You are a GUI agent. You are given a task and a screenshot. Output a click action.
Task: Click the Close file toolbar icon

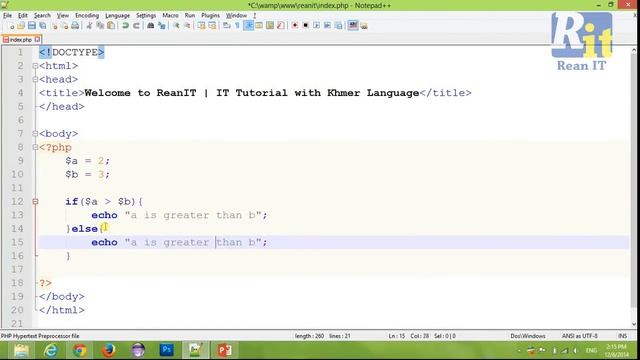point(54,26)
